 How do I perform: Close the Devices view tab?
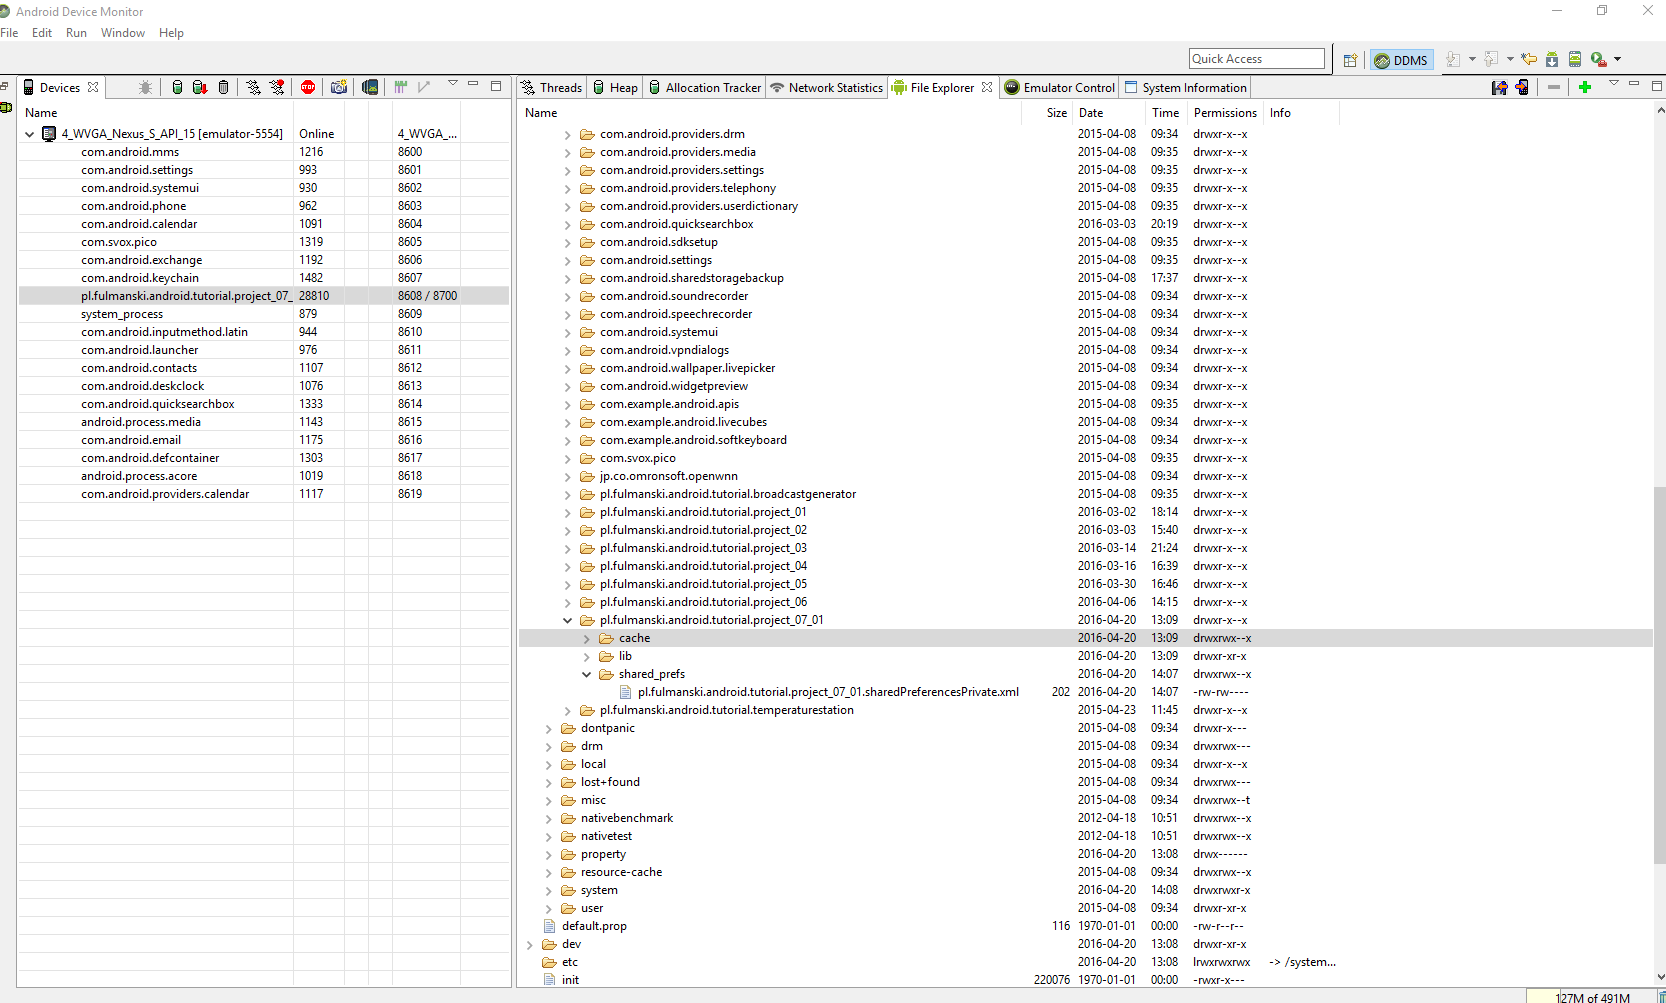point(93,87)
